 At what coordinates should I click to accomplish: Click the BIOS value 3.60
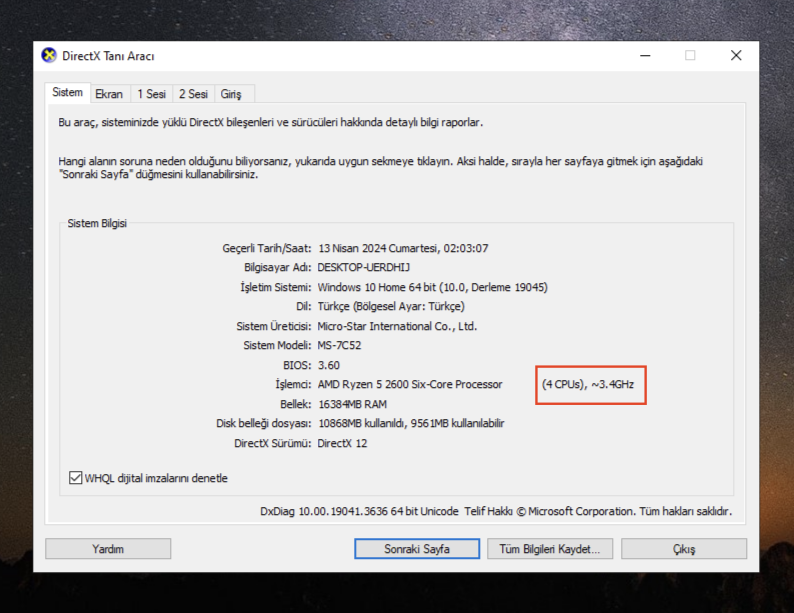pyautogui.click(x=329, y=365)
